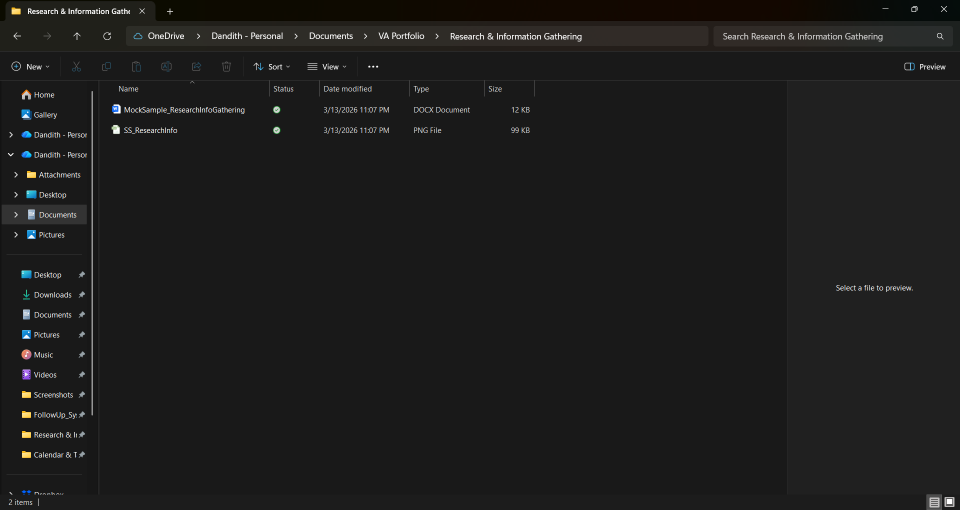
Task: Navigate to Dandith - Personal breadcrumb
Action: click(x=247, y=36)
